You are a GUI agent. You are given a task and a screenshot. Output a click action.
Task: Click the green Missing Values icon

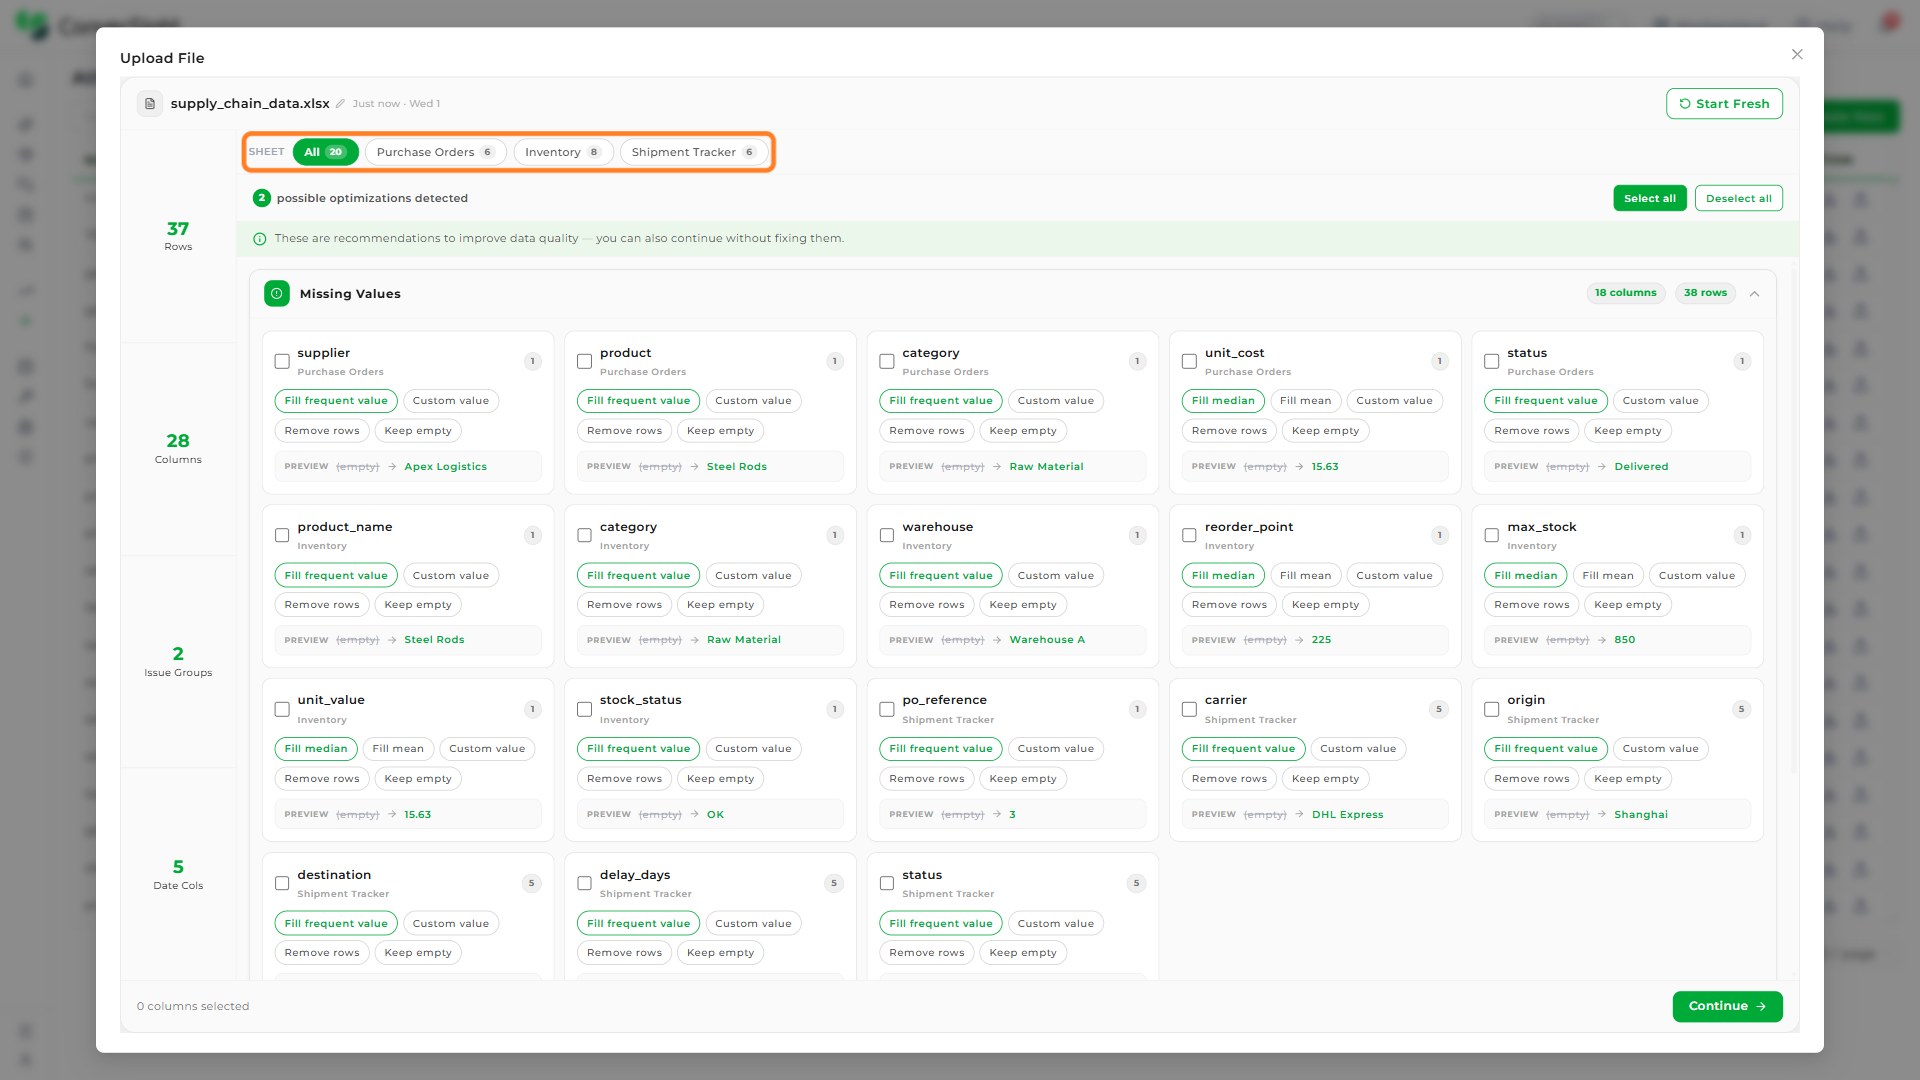coord(277,294)
